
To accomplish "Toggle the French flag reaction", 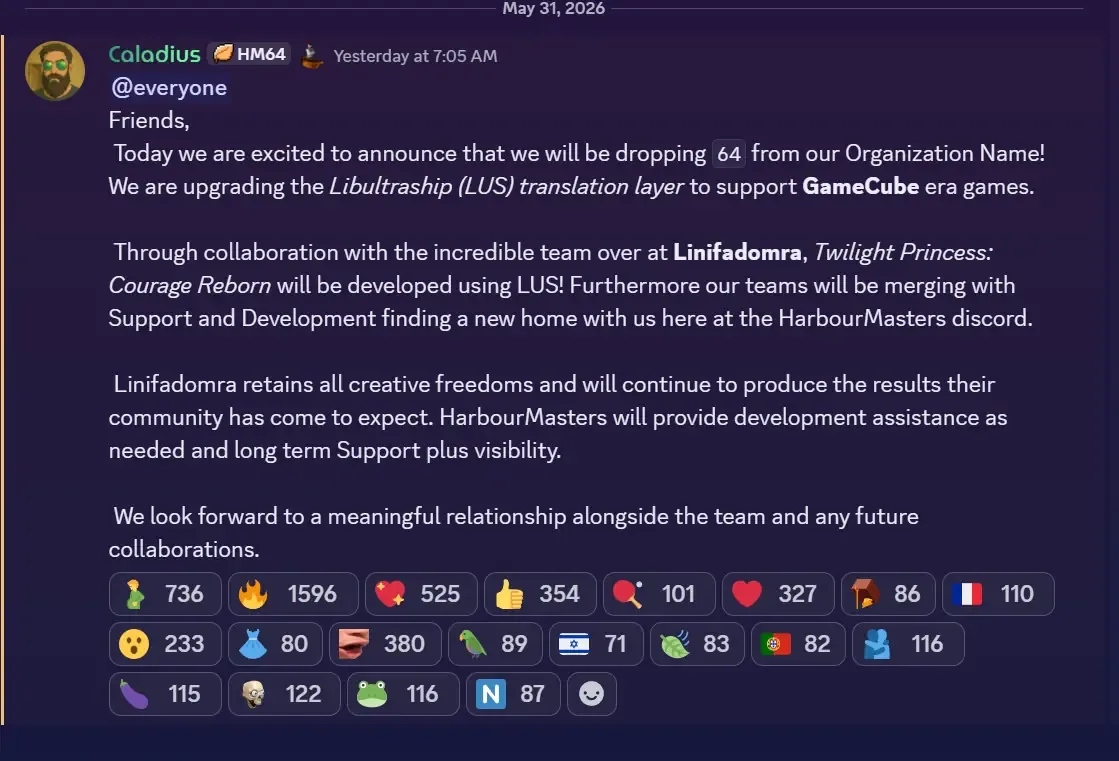I will click(x=998, y=594).
